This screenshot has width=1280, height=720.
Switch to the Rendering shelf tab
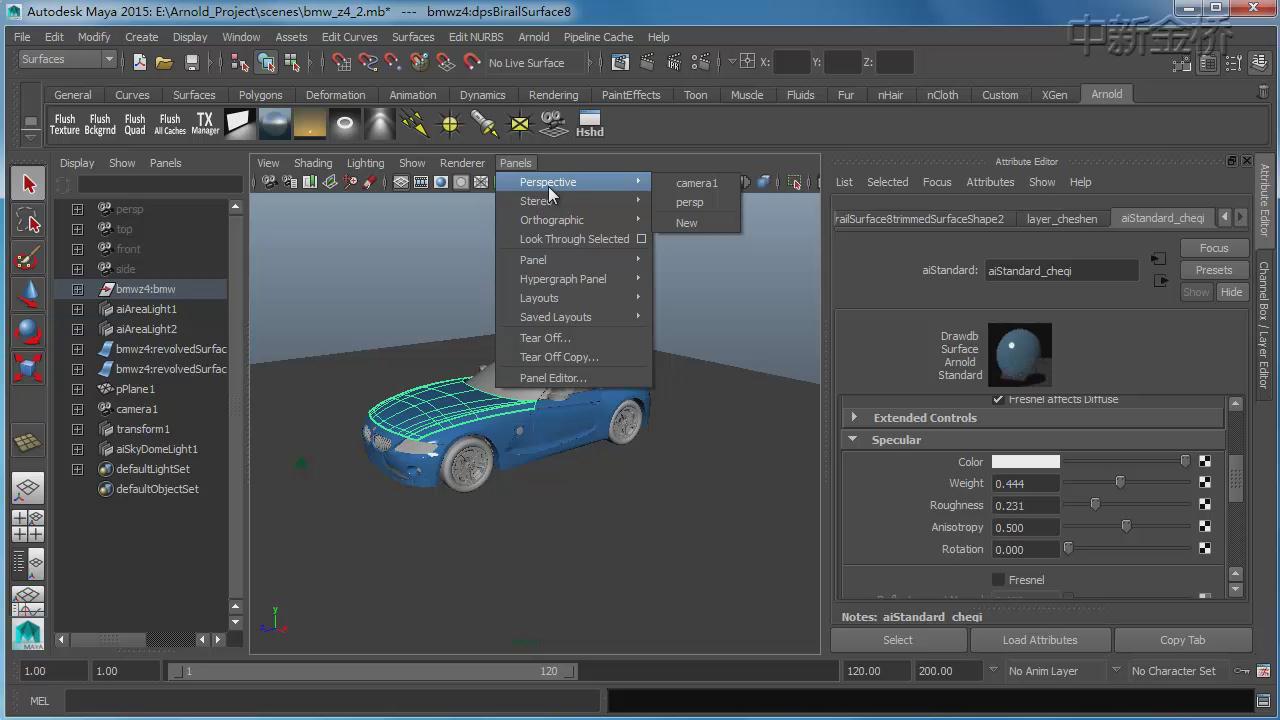pyautogui.click(x=553, y=95)
